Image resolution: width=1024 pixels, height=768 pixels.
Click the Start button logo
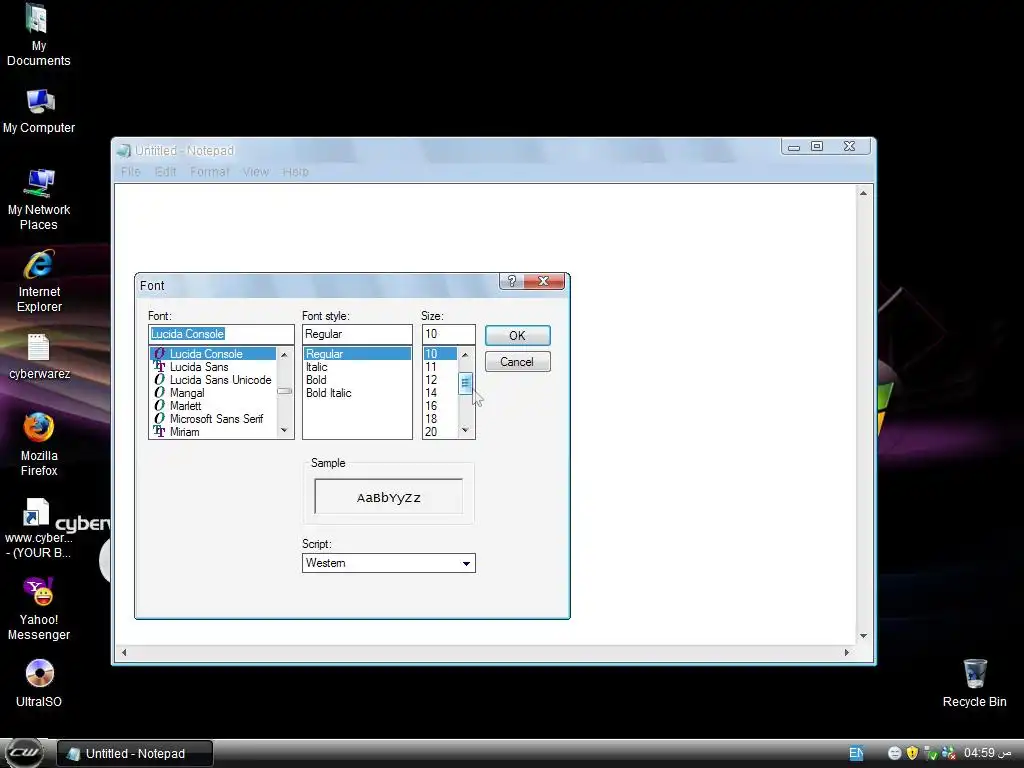(24, 753)
